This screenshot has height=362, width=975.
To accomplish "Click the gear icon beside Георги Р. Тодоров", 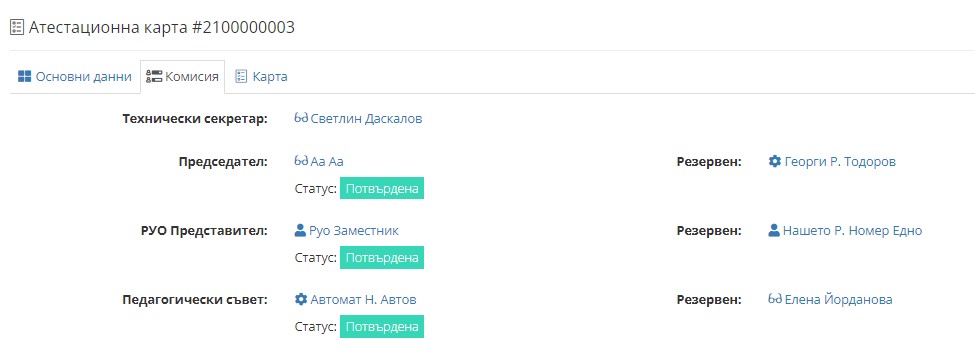I will coord(774,162).
